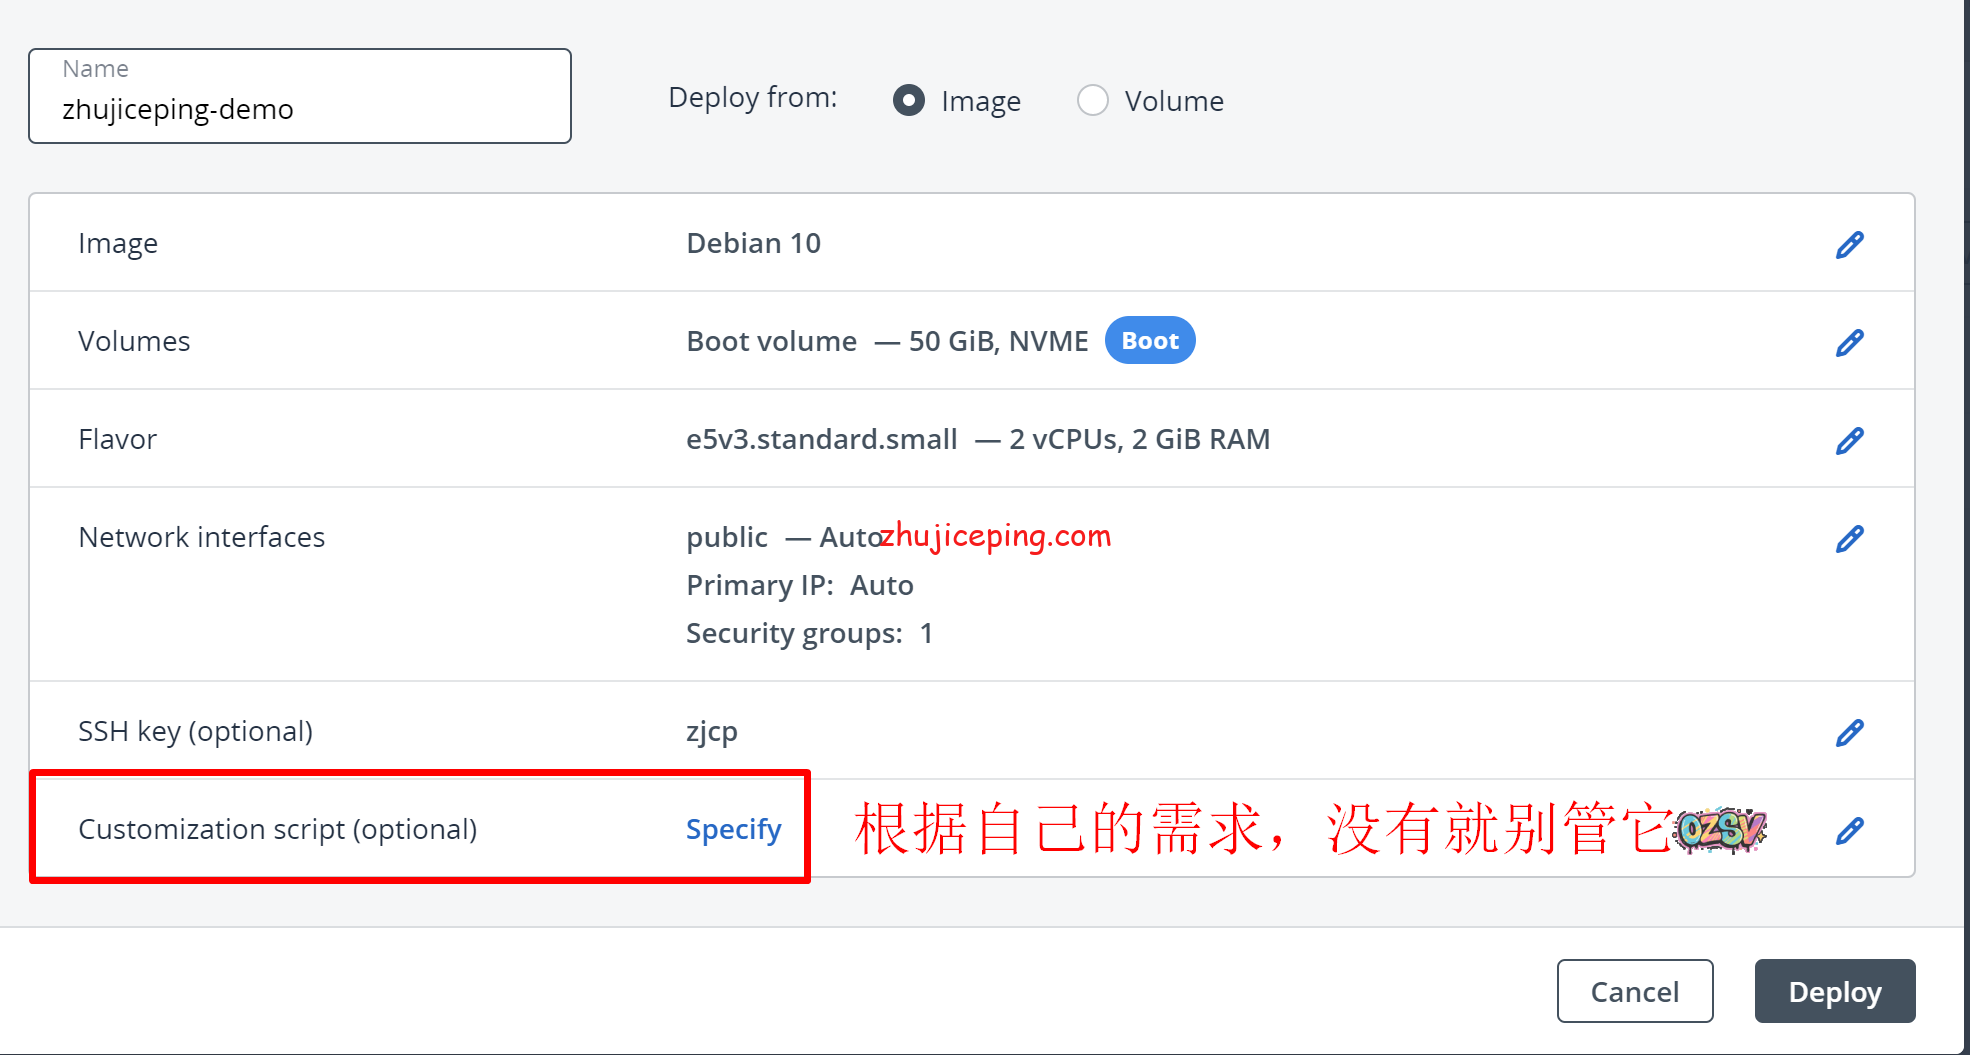1970x1055 pixels.
Task: Edit Network interfaces using pencil icon
Action: point(1849,539)
